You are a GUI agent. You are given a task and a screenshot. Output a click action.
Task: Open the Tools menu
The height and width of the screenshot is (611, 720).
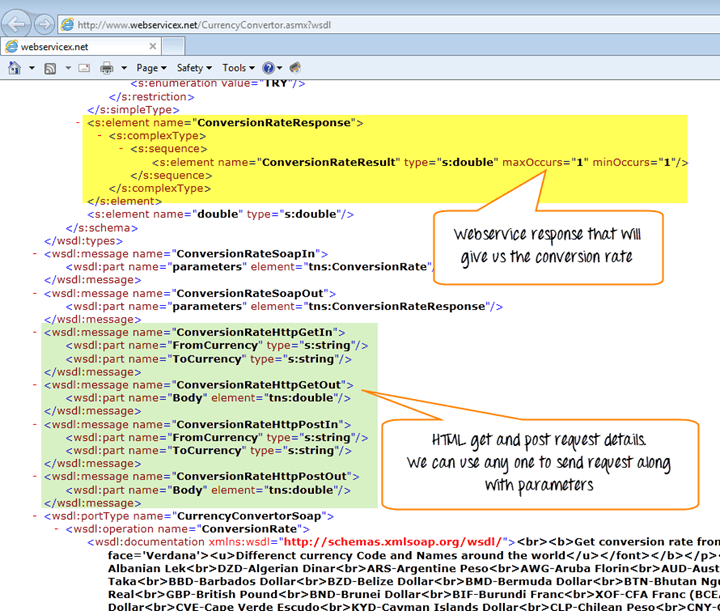coord(237,68)
